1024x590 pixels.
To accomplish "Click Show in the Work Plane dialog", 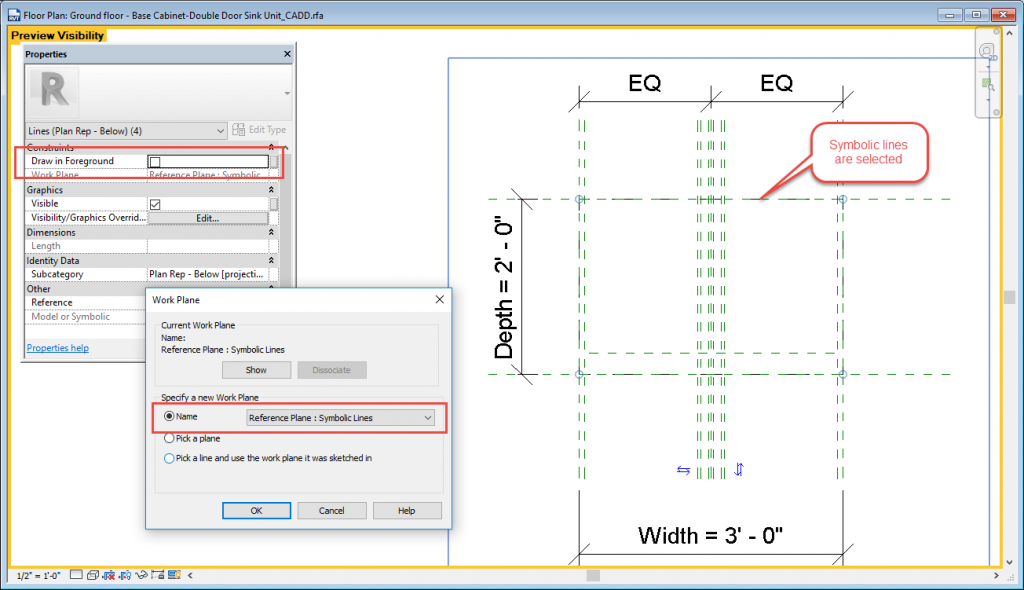I will pos(256,370).
